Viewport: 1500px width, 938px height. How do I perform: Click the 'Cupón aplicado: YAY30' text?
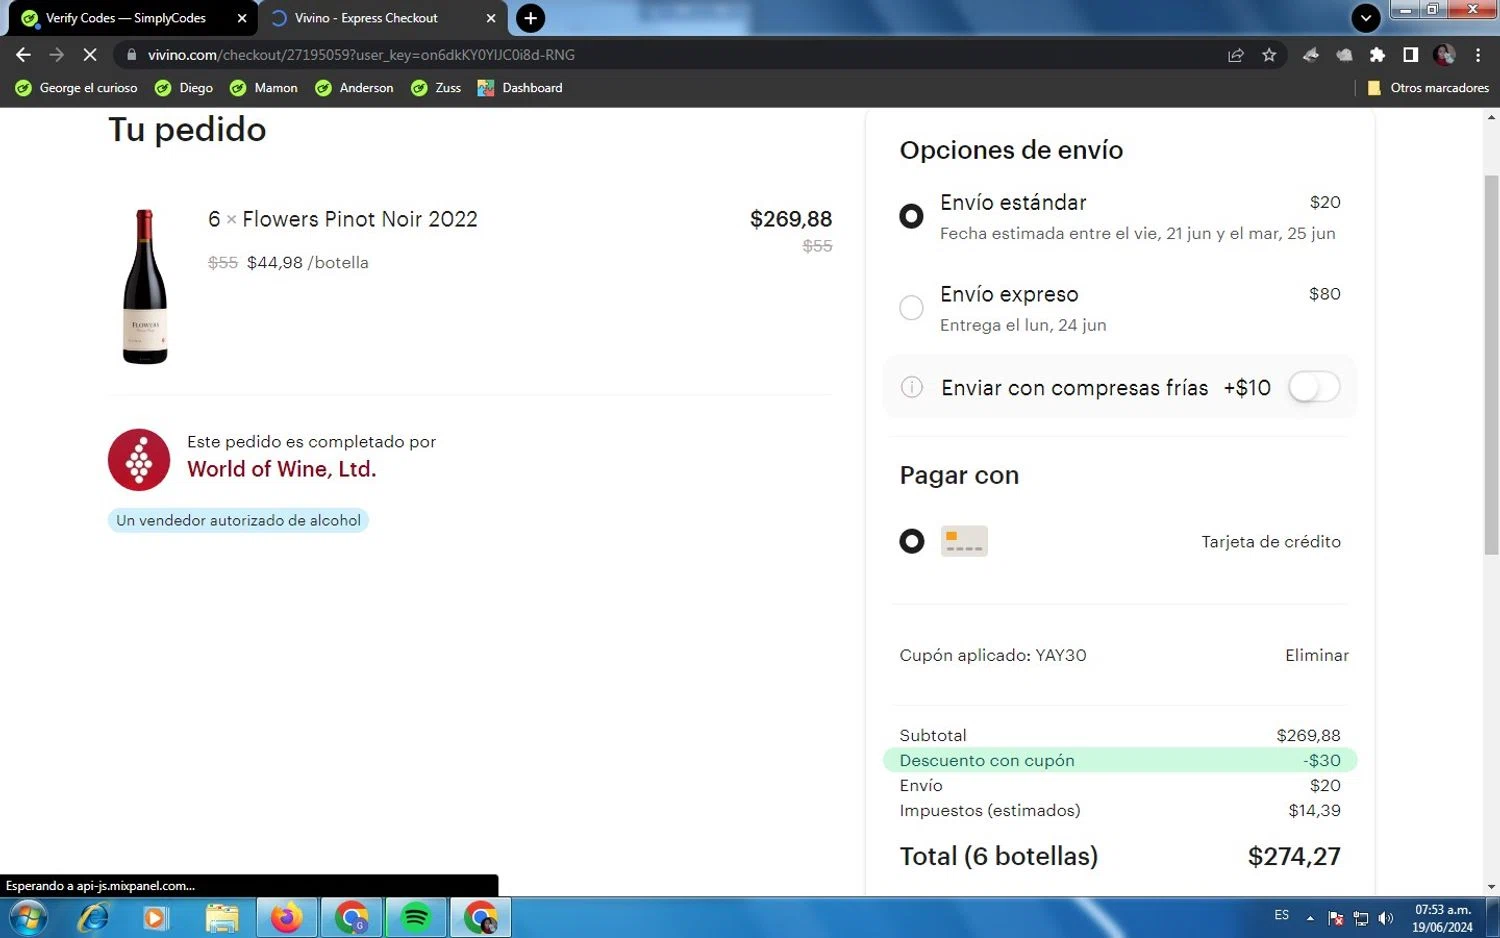tap(993, 655)
